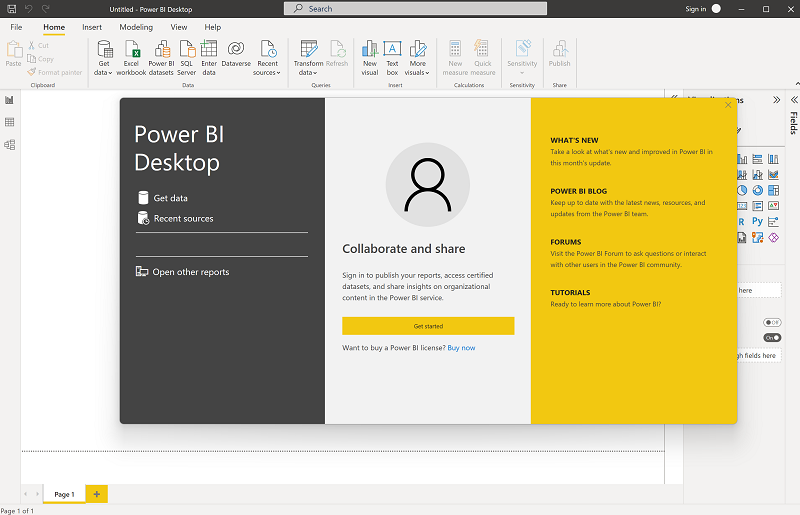Viewport: 800px width, 515px height.
Task: Open the Get data ribbon dropdown
Action: 104,58
